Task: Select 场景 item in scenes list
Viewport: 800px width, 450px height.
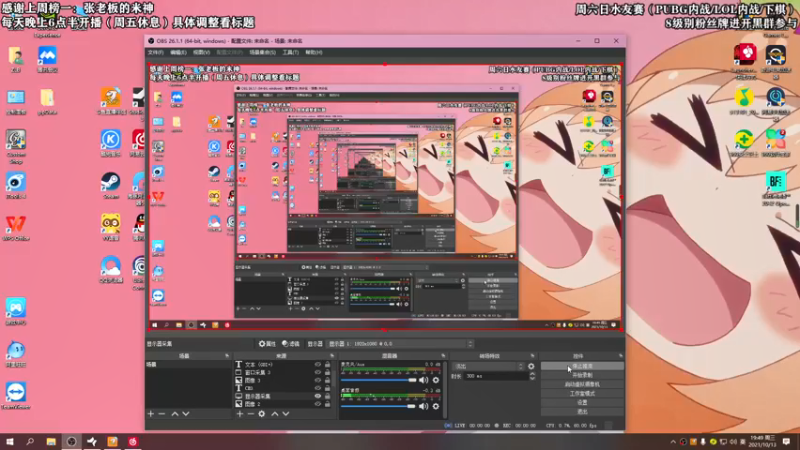Action: tap(188, 365)
